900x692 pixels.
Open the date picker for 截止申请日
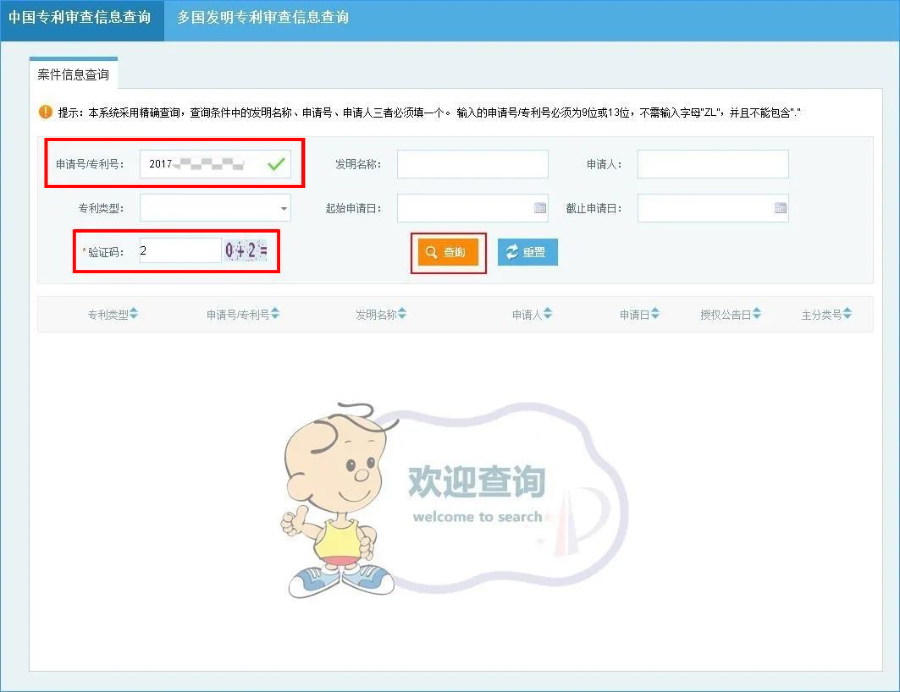pyautogui.click(x=782, y=208)
